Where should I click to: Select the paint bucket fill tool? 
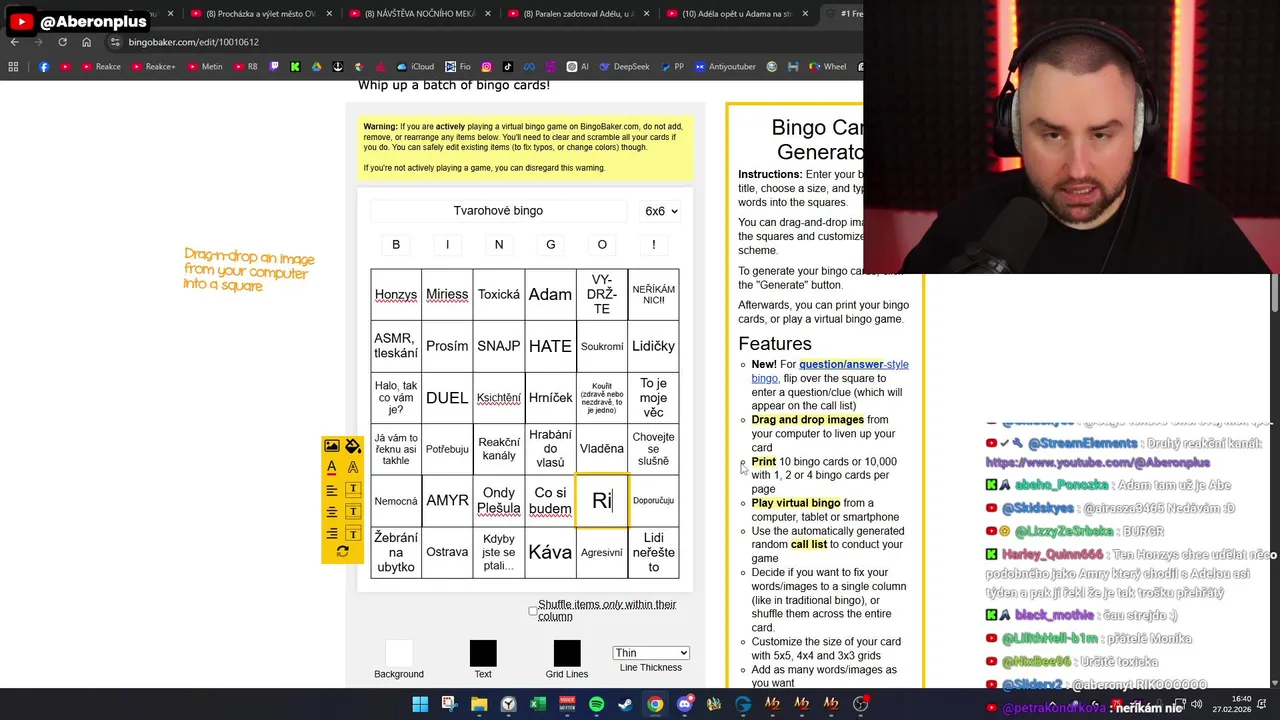353,446
